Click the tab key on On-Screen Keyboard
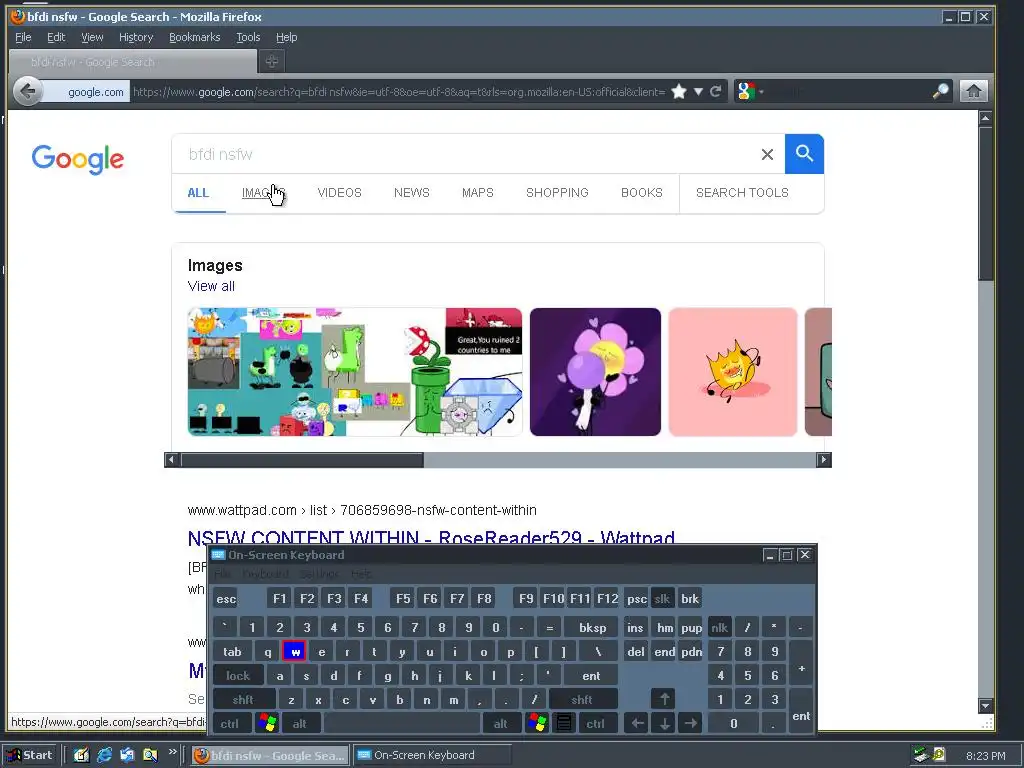Screen dimensions: 1024x768 pos(232,651)
